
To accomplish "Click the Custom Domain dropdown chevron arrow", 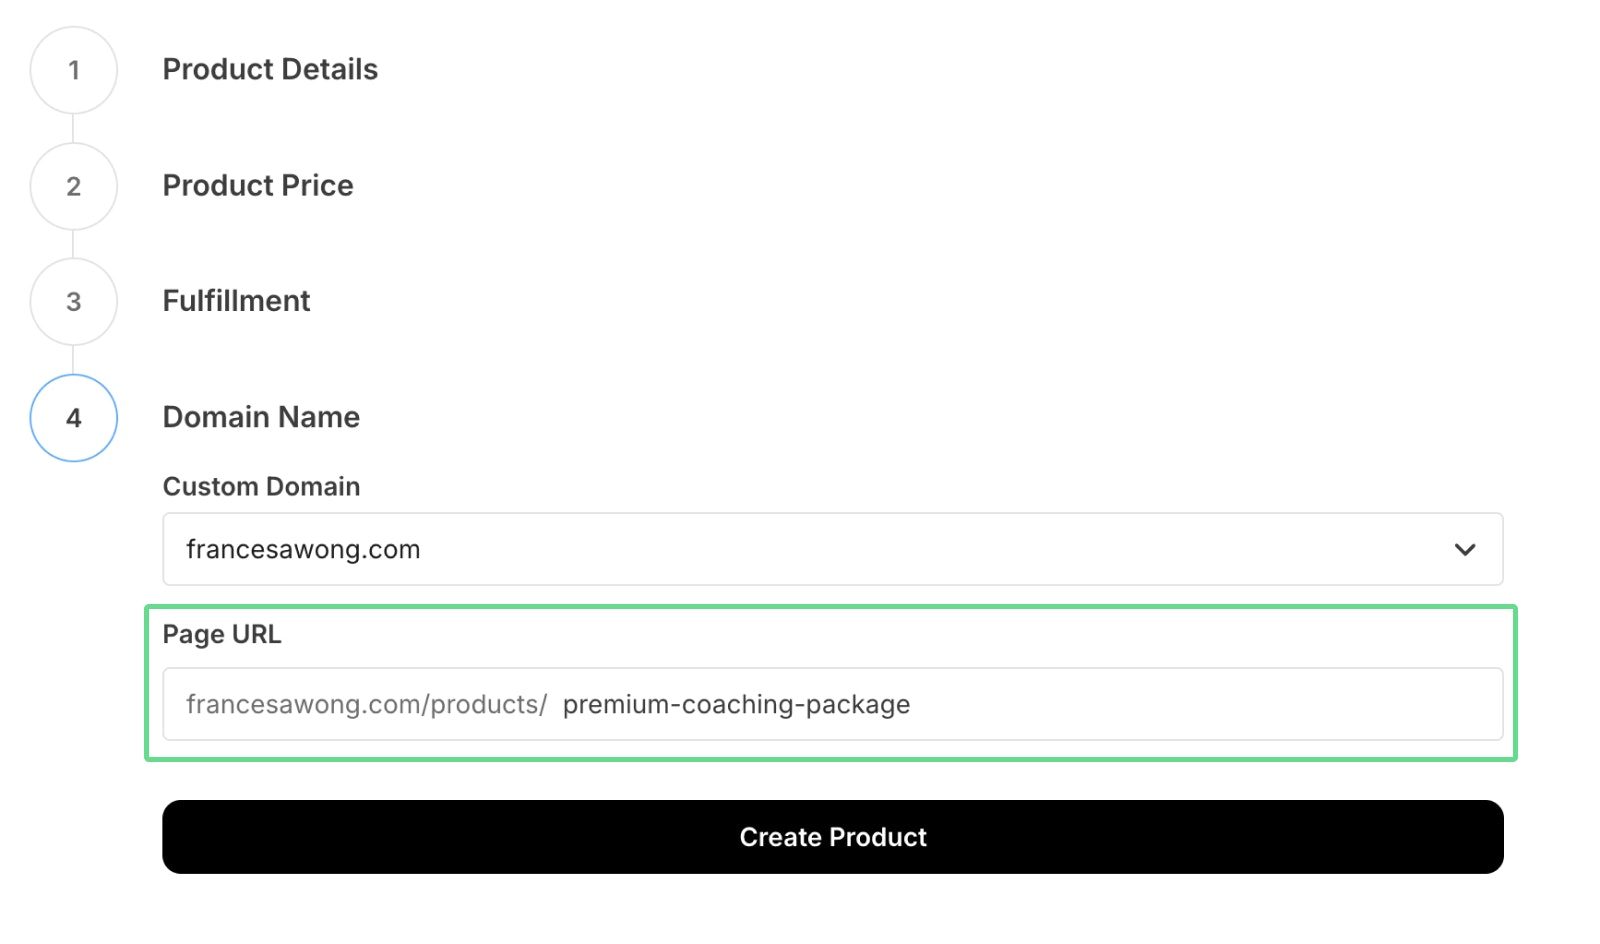I will pos(1465,549).
